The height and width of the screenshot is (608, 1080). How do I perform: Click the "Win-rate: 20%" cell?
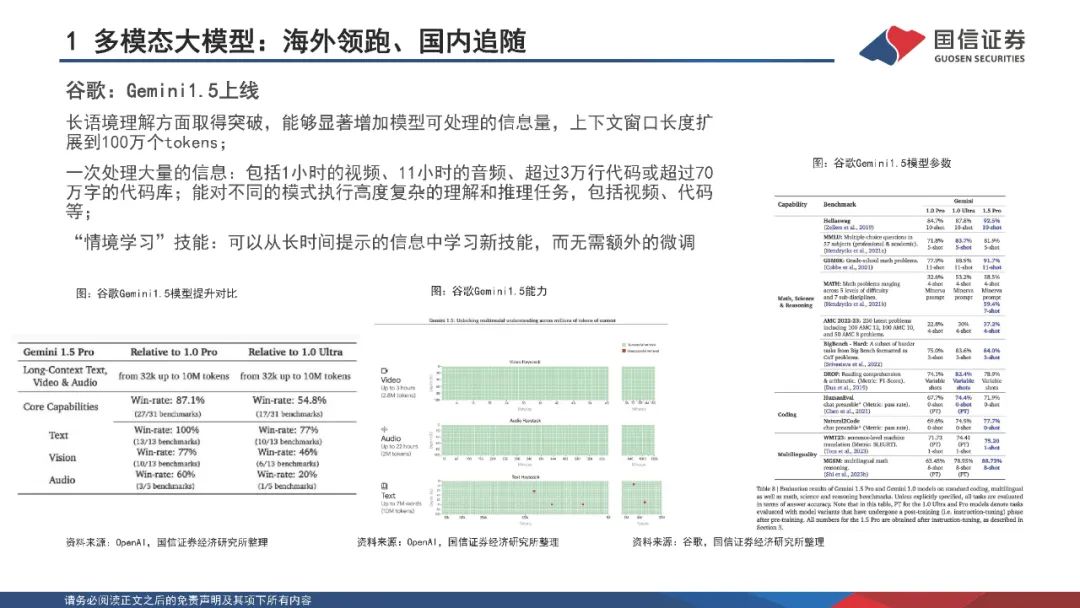287,474
